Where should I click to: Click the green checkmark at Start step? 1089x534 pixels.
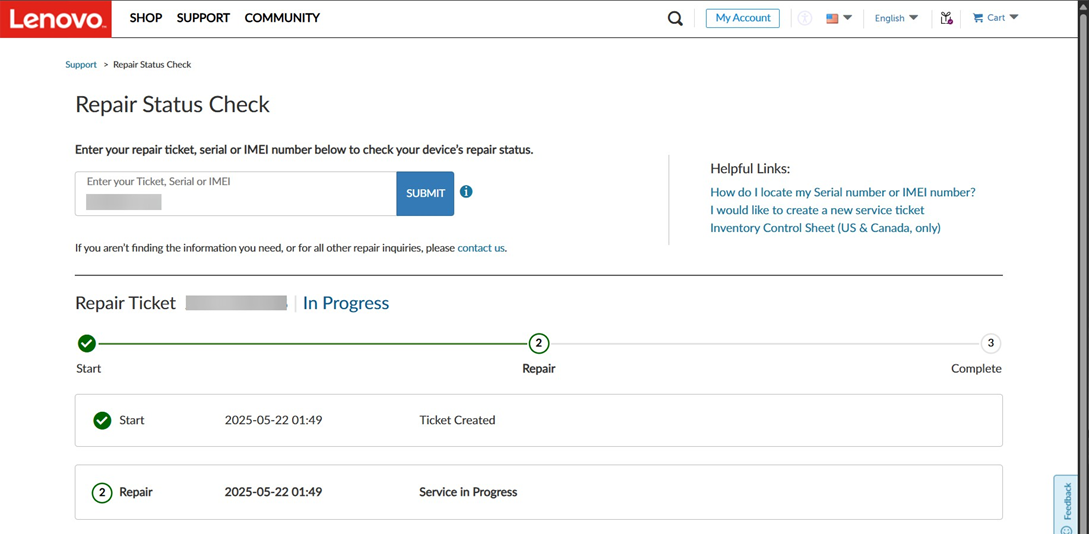[x=87, y=344]
